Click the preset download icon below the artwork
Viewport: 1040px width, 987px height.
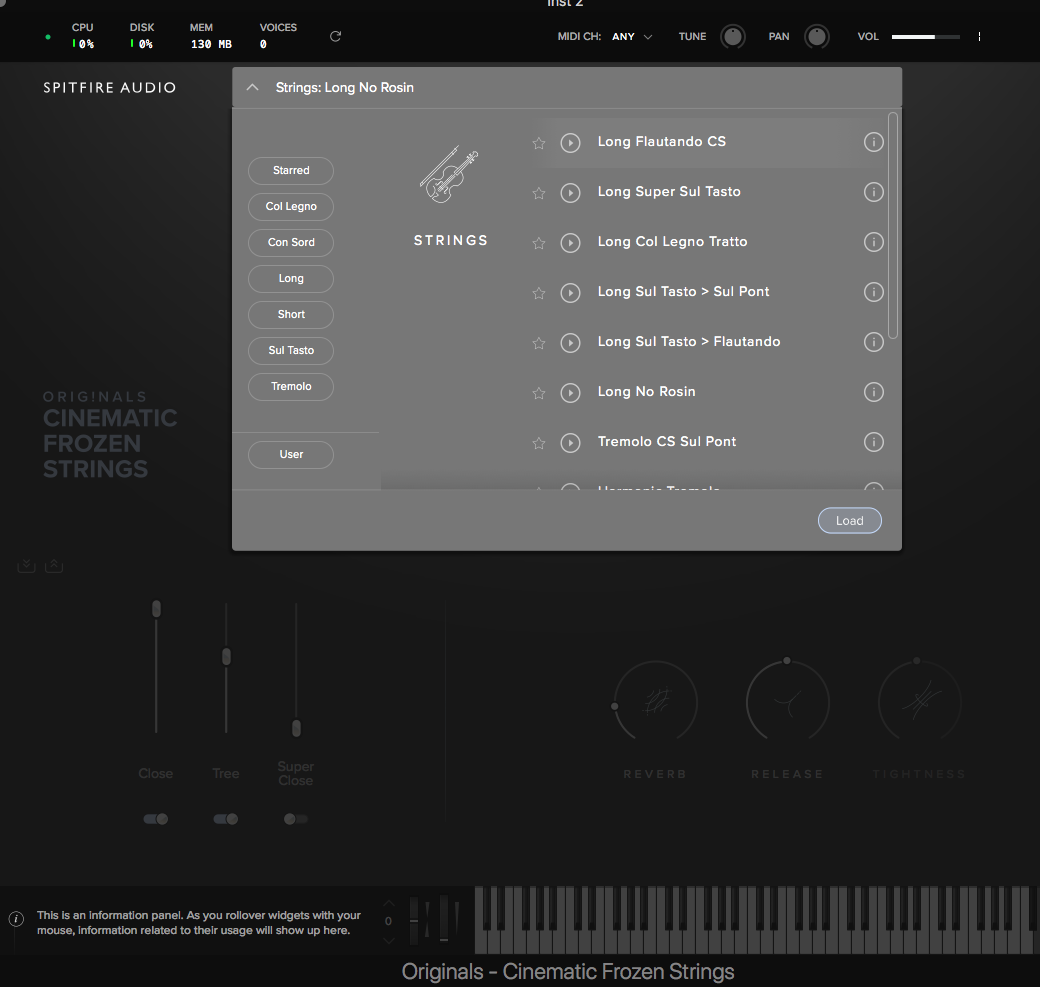point(26,565)
